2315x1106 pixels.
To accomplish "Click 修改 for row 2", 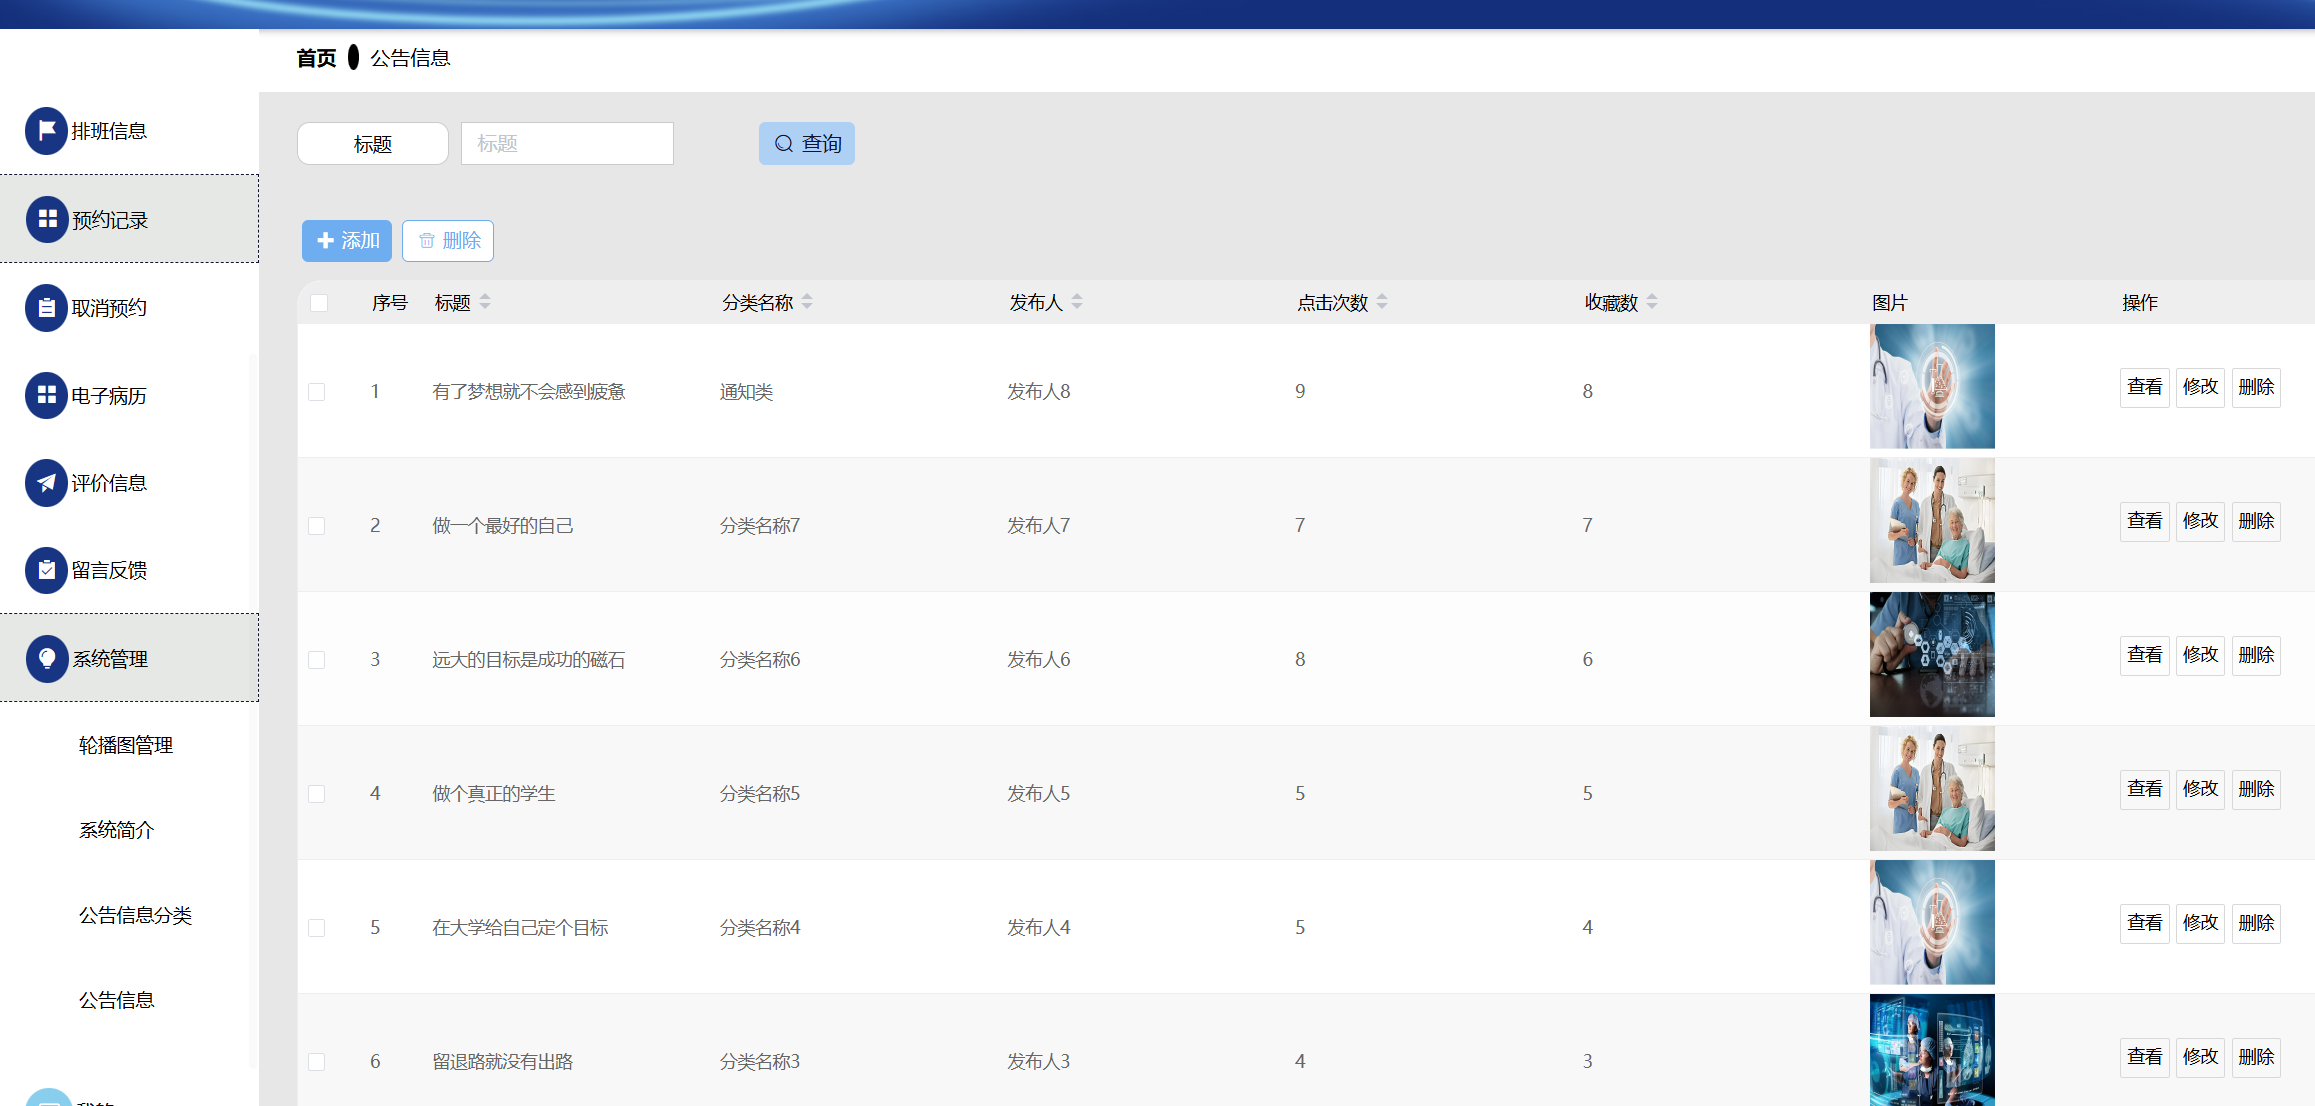I will click(x=2200, y=521).
